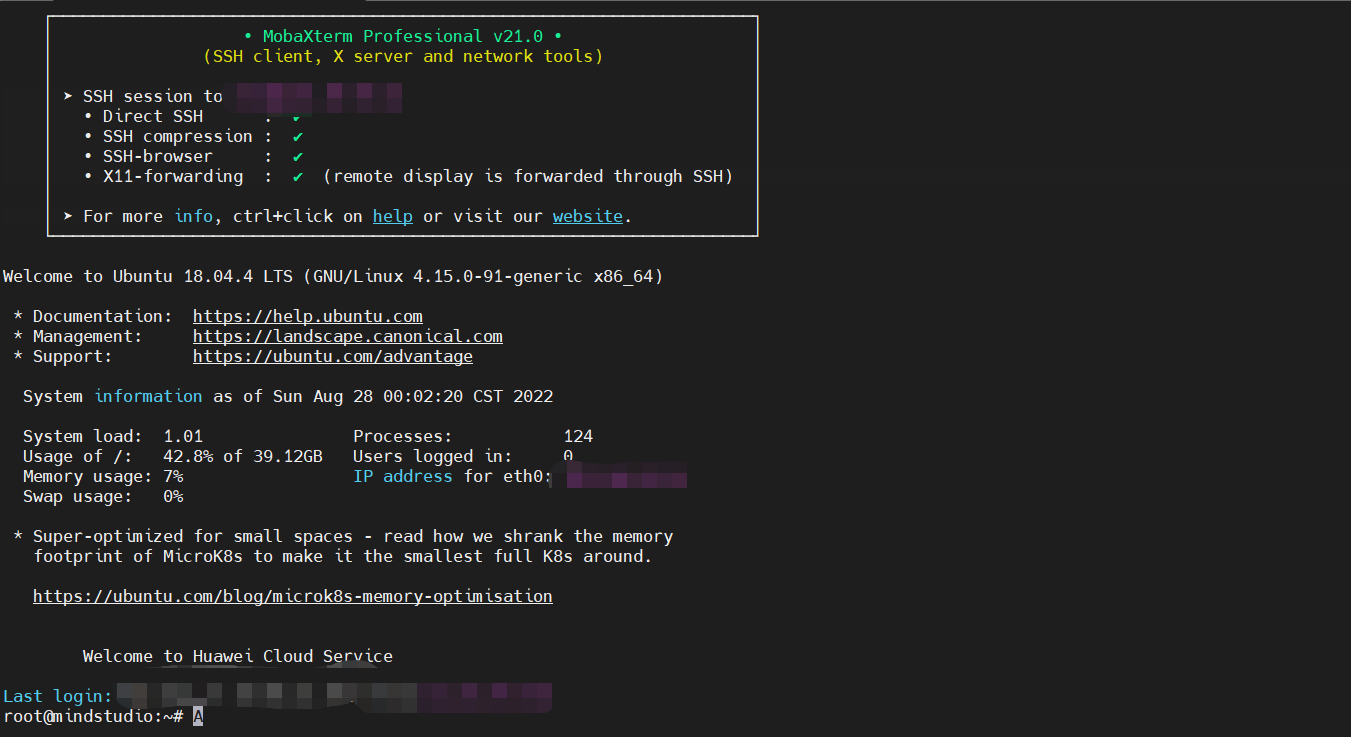Click the green checkmark beside SSH compression
1351x737 pixels.
click(297, 136)
